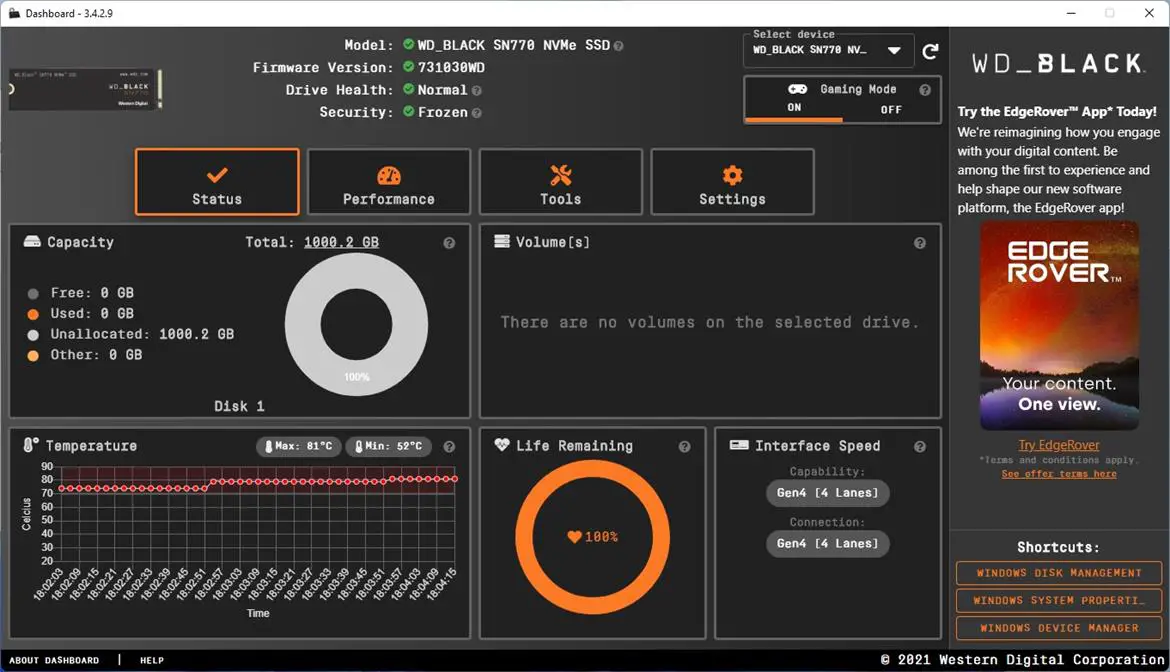Image resolution: width=1170 pixels, height=672 pixels.
Task: Click green check icon beside Firmware Version
Action: [x=408, y=67]
